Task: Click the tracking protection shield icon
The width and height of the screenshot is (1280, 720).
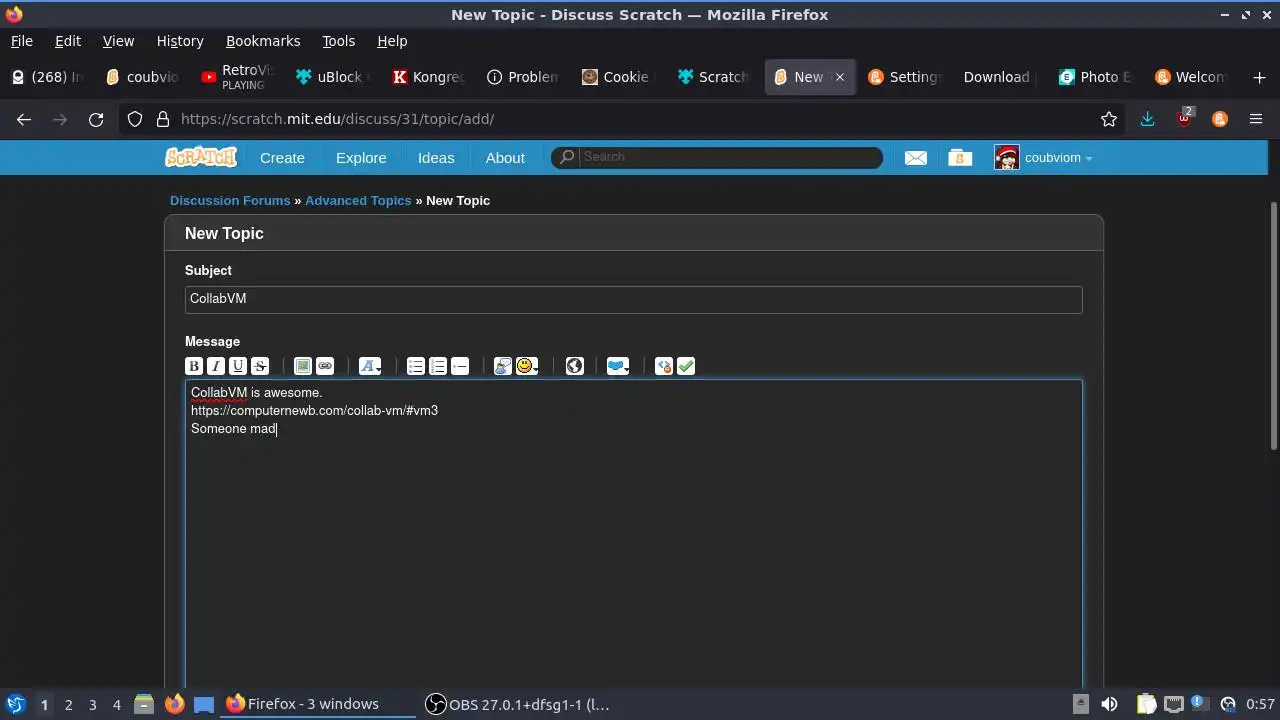Action: [135, 119]
